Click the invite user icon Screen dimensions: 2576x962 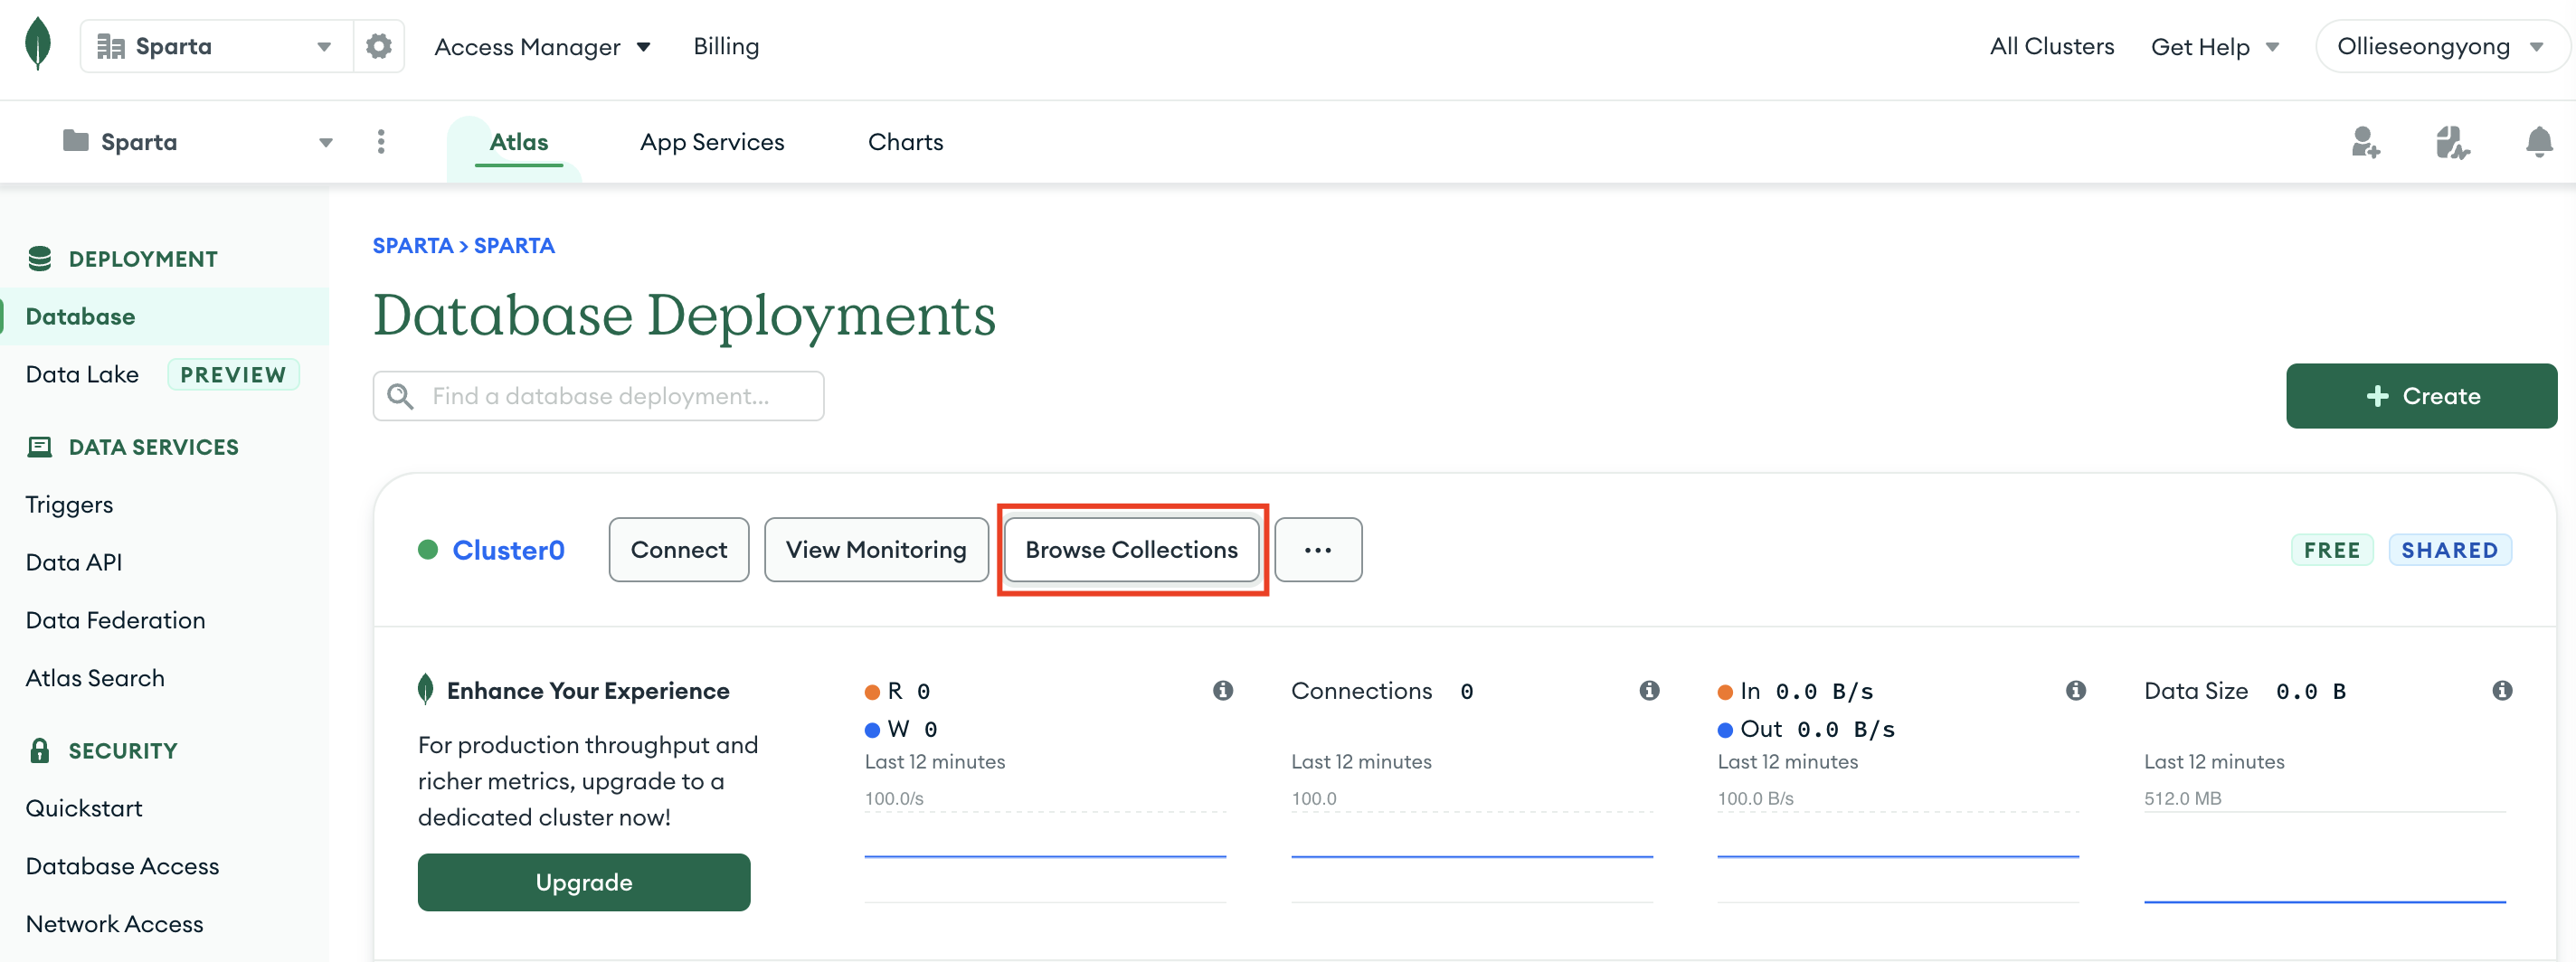[x=2365, y=142]
